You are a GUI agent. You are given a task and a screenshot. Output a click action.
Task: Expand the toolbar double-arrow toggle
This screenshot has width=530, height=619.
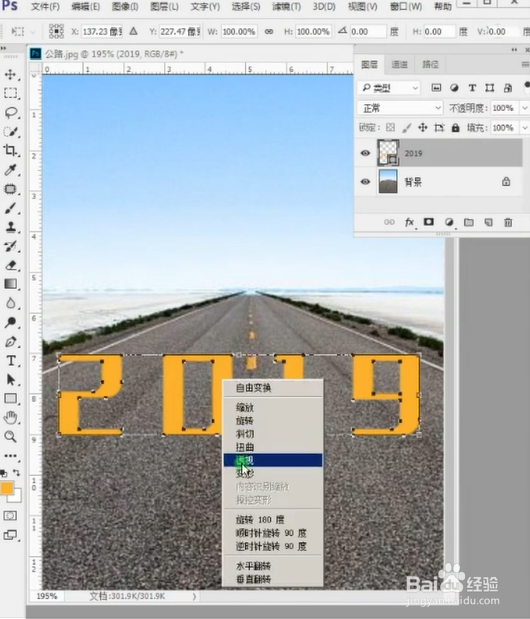3,49
